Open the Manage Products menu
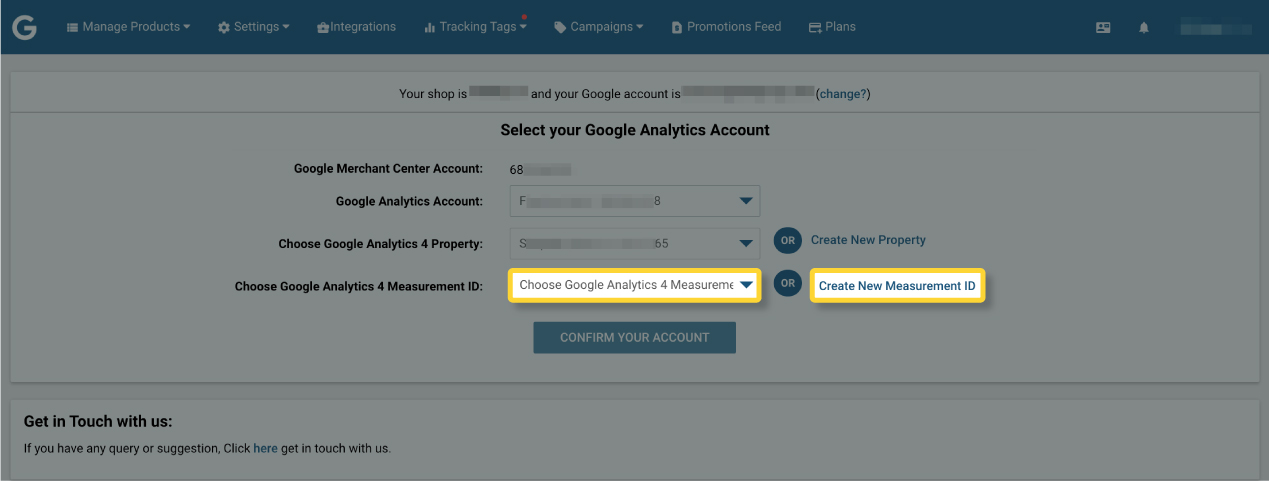 click(x=128, y=27)
